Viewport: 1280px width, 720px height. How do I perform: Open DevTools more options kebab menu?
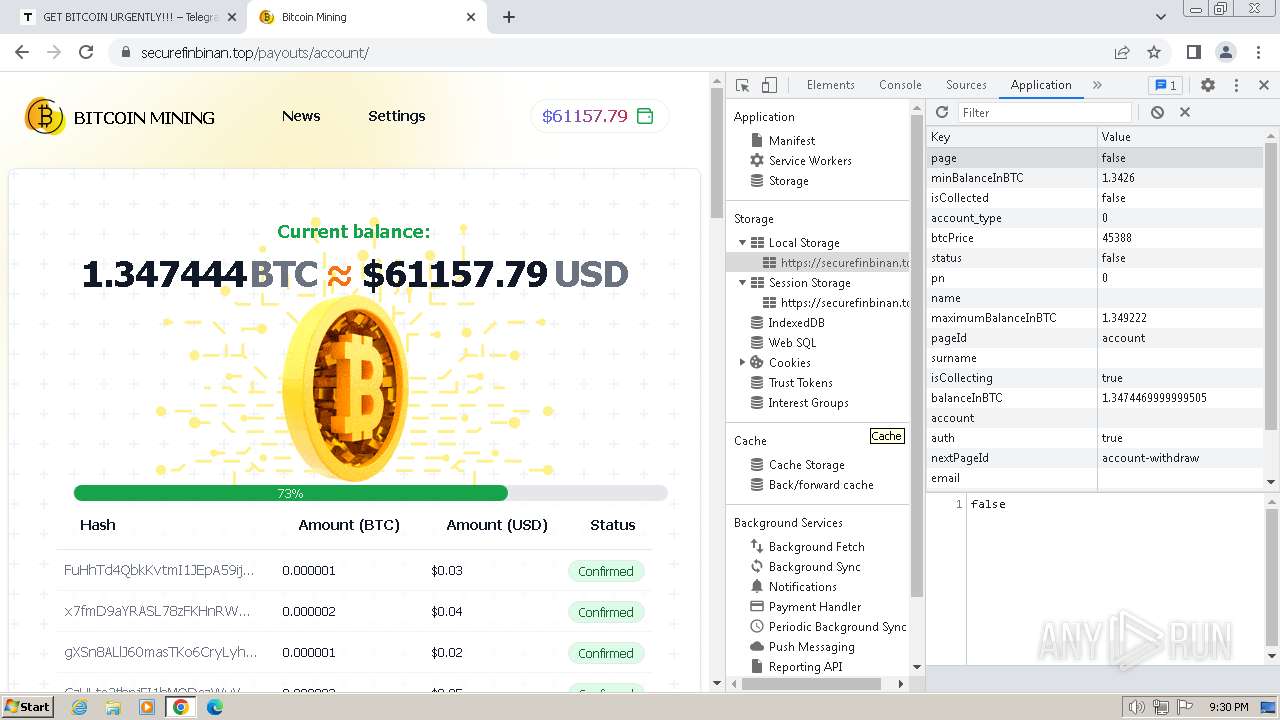tap(1236, 85)
